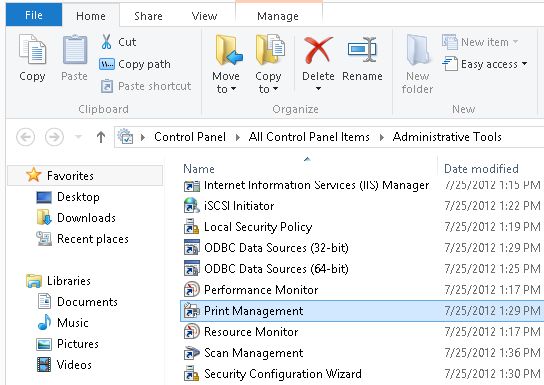Switch to the Share ribbon tab

click(x=148, y=16)
